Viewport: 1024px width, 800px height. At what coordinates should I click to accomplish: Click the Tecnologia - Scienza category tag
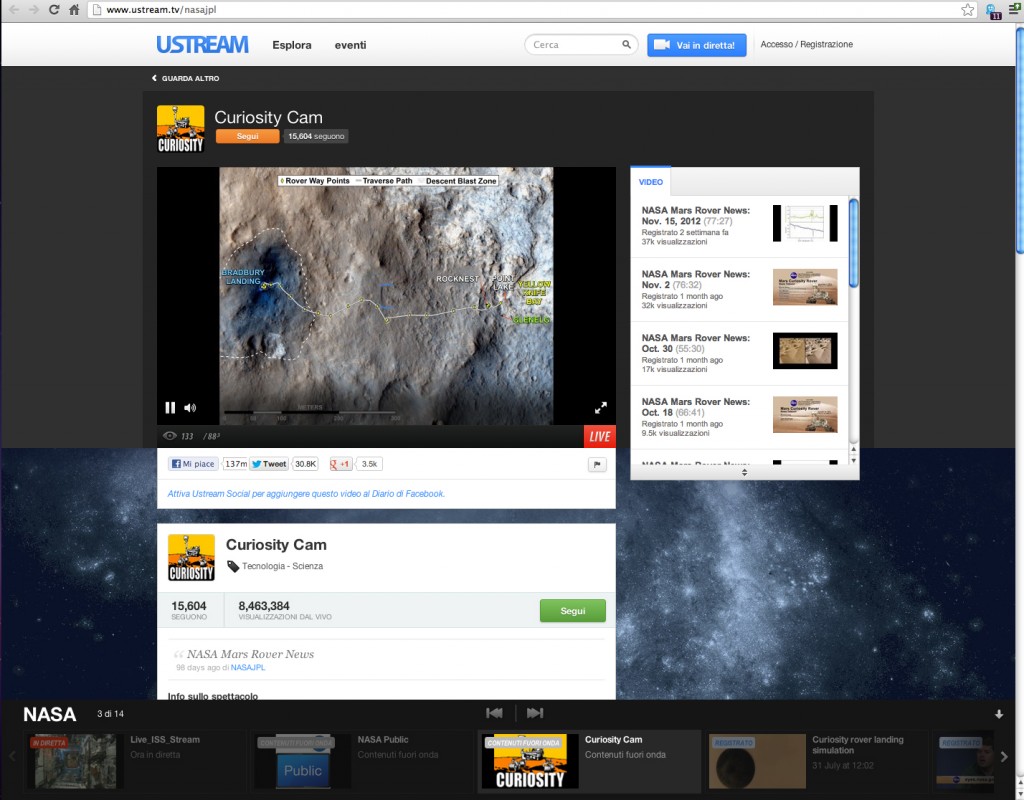282,566
